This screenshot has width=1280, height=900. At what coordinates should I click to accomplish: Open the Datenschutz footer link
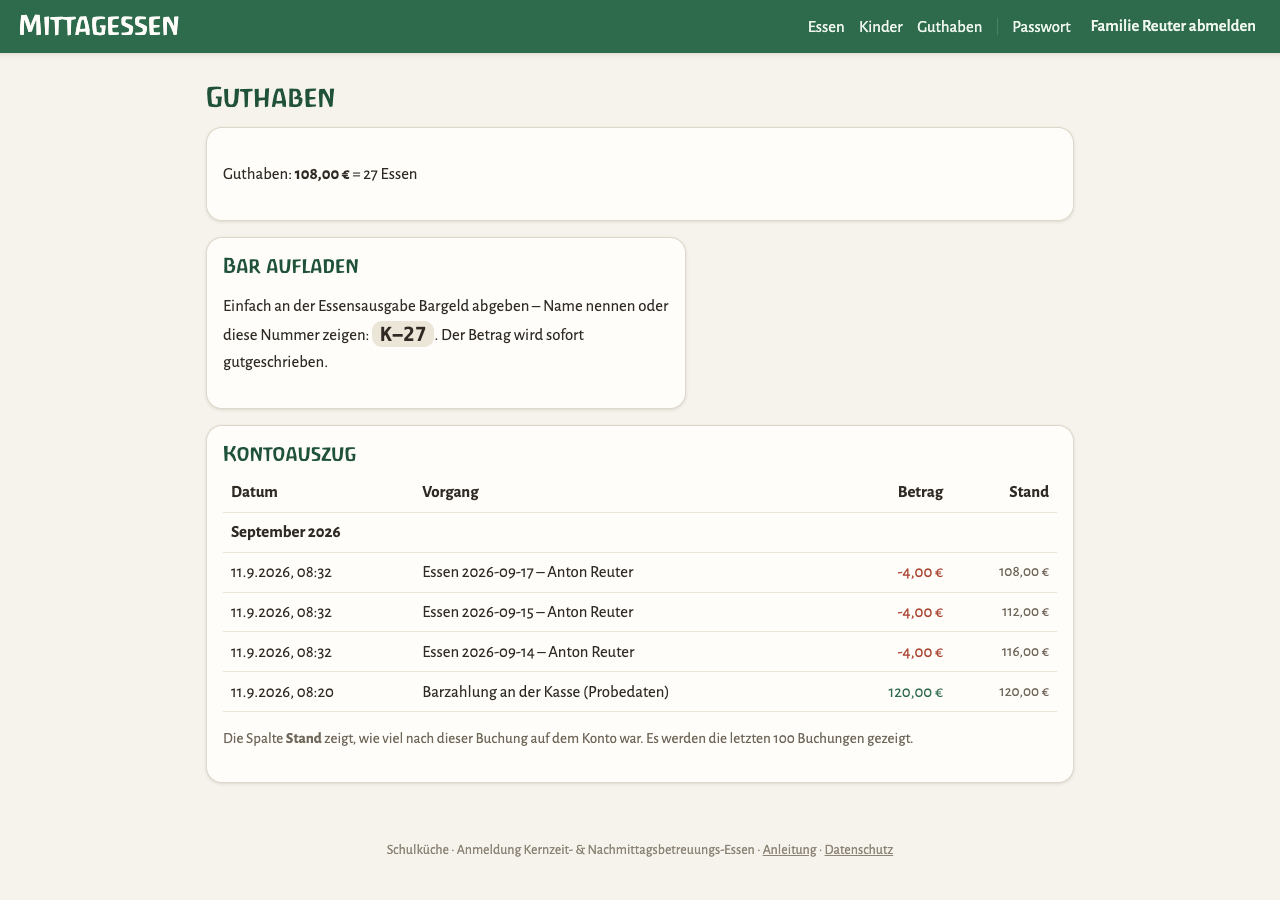coord(858,850)
